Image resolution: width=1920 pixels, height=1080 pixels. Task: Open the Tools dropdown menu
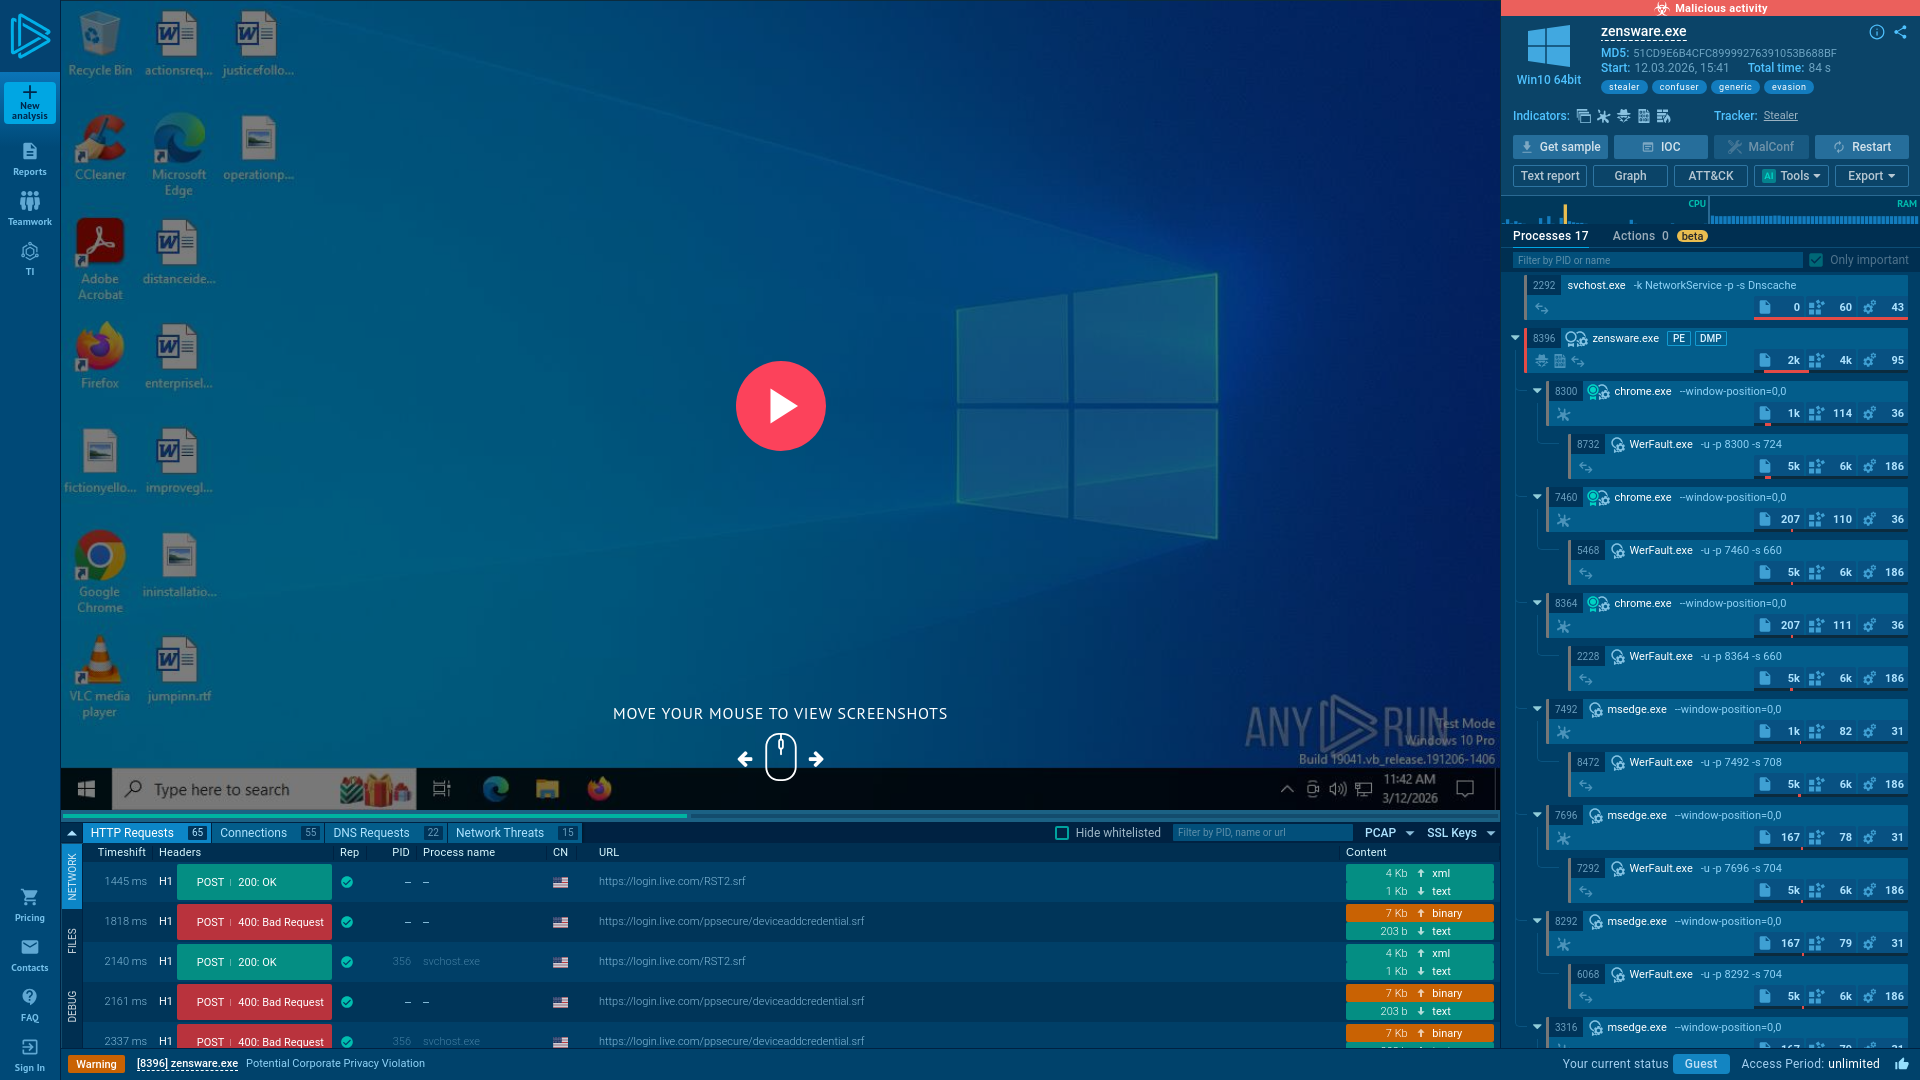coord(1791,176)
